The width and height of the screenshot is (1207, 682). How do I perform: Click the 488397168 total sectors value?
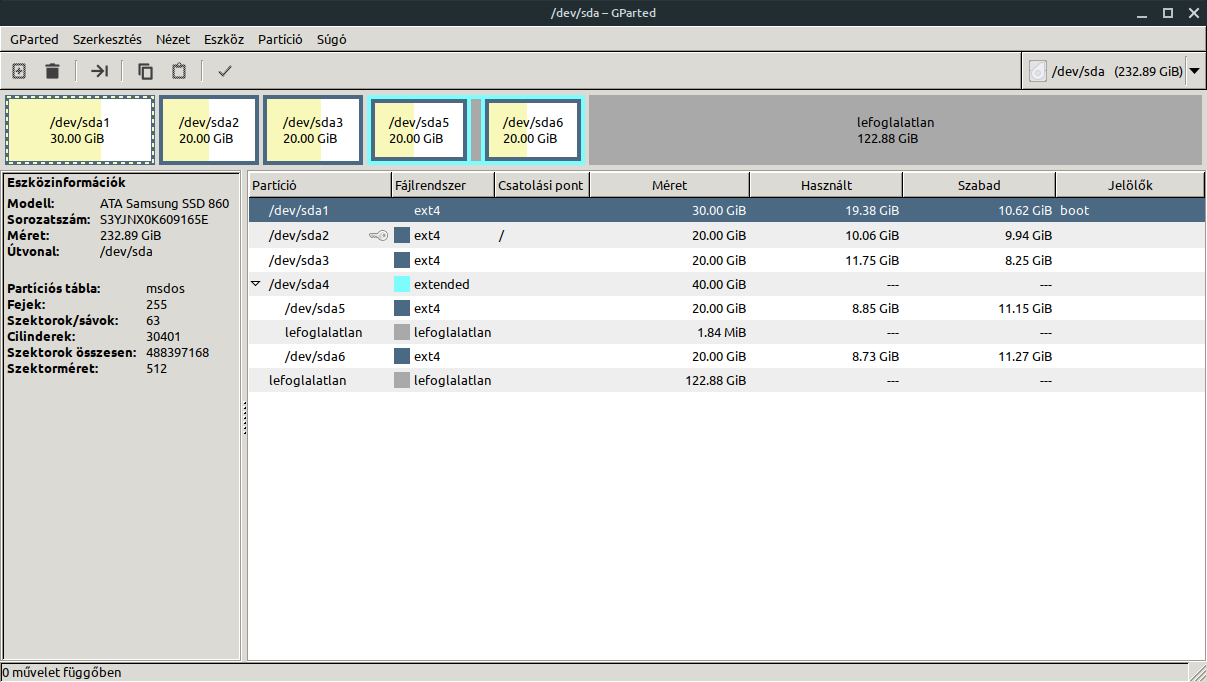click(177, 352)
